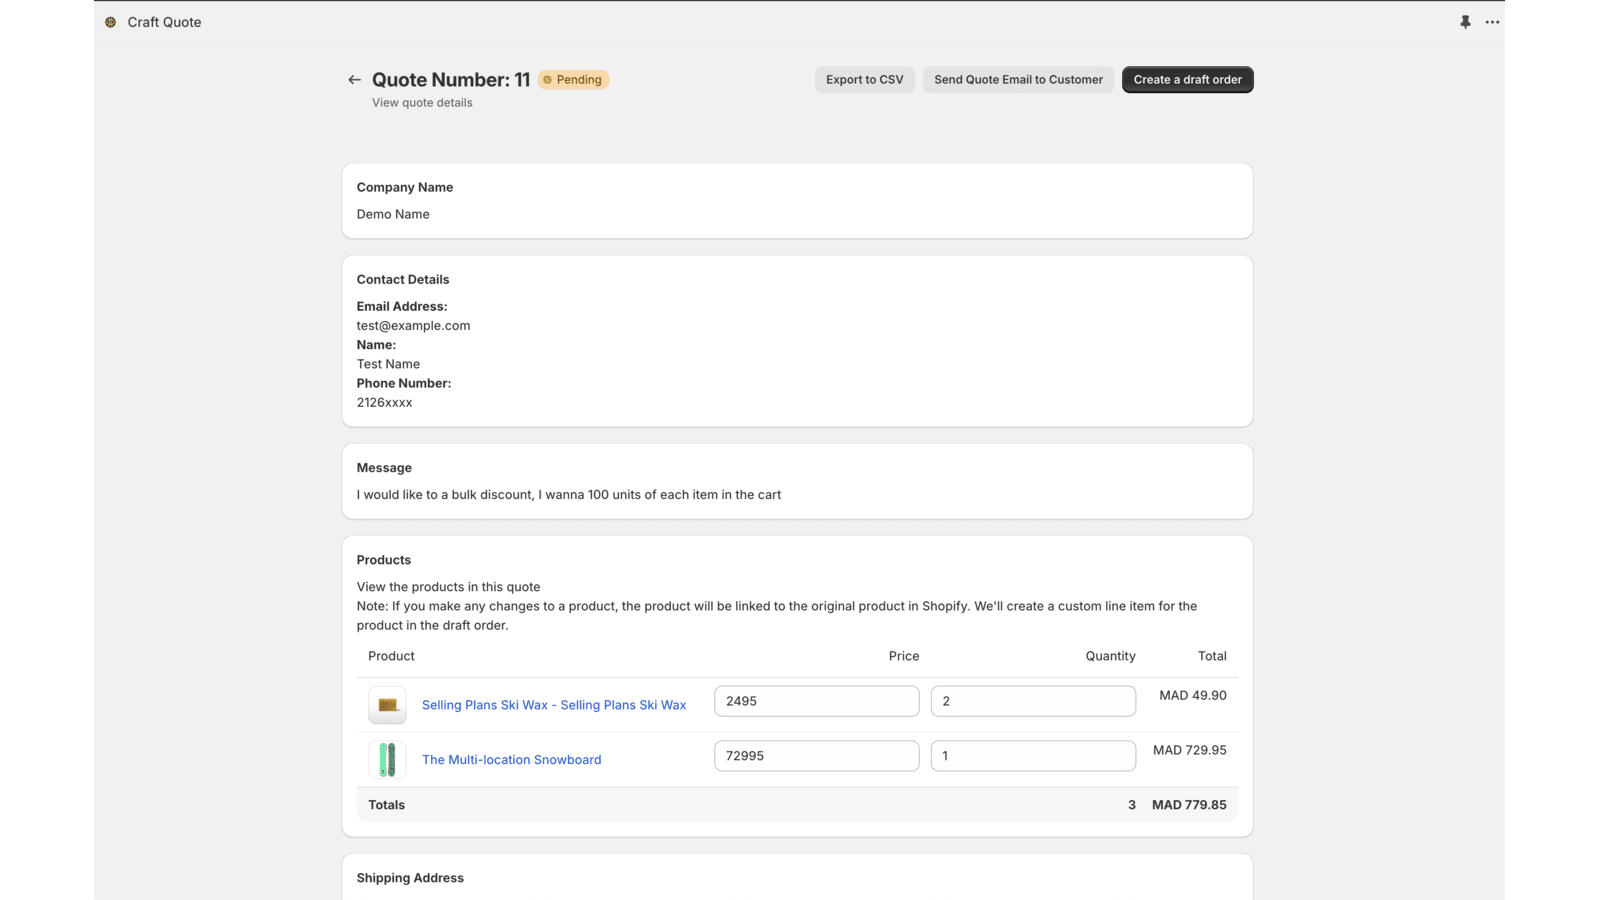Image resolution: width=1600 pixels, height=900 pixels.
Task: Click the Craft Quote app logo icon
Action: point(111,22)
